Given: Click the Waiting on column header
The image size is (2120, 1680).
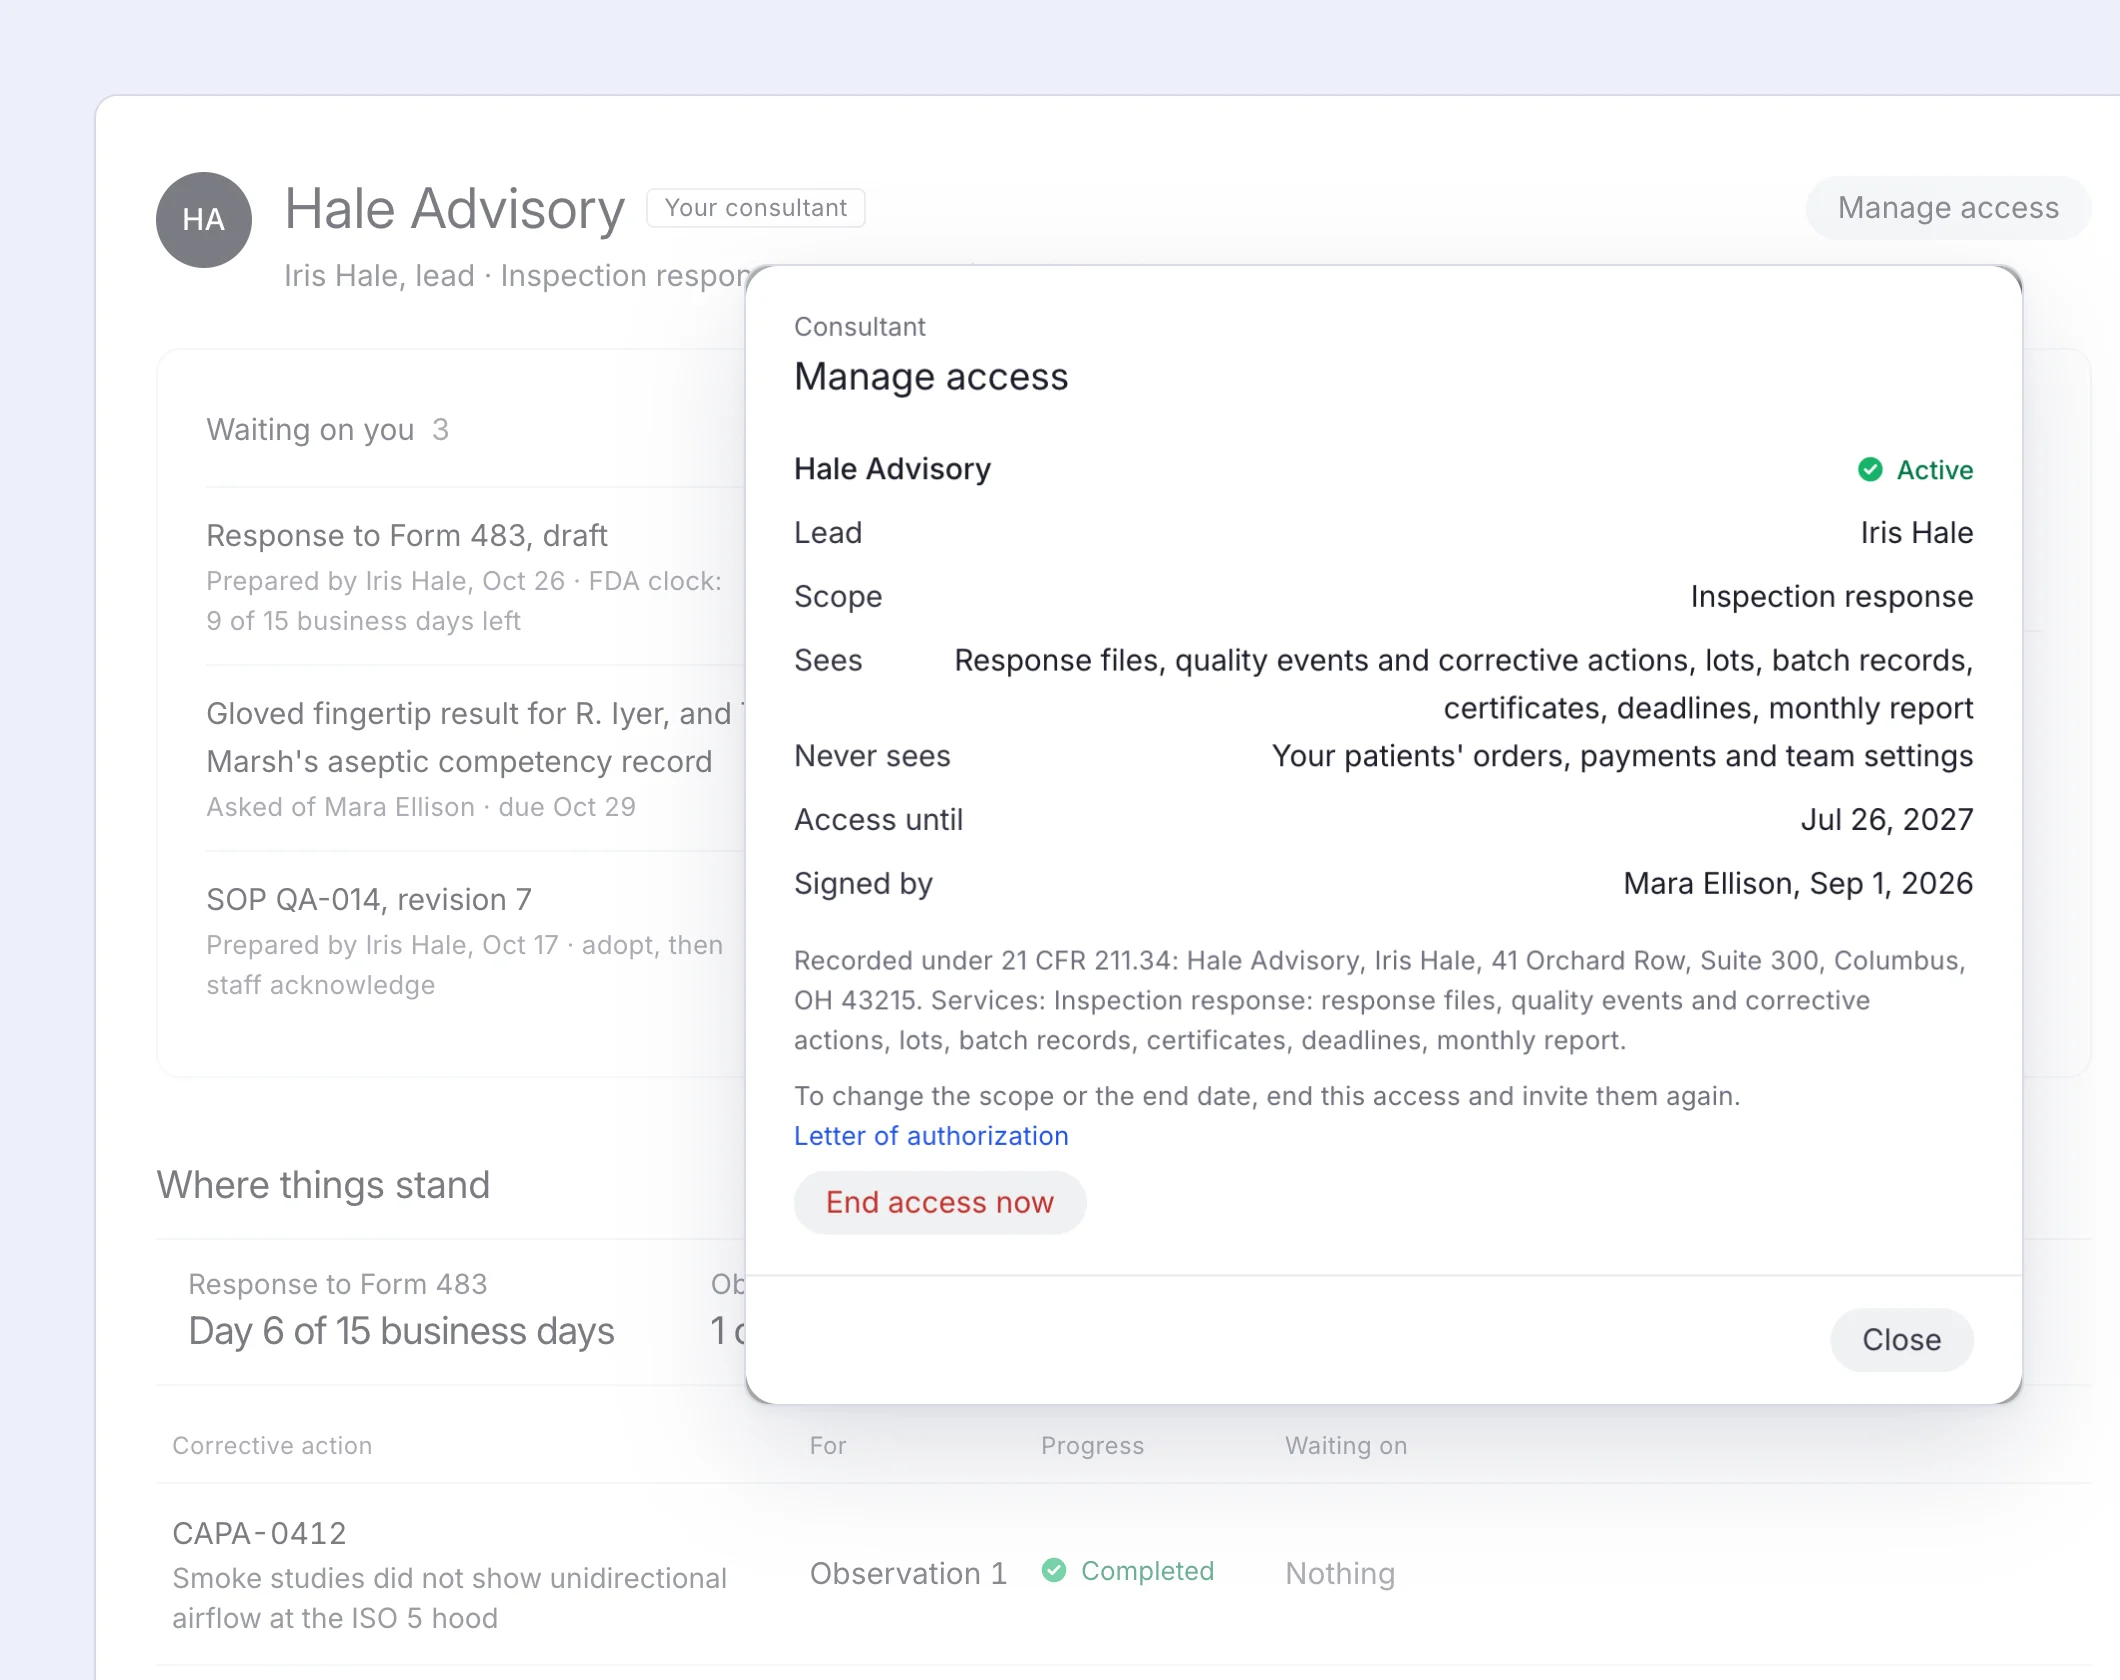Looking at the screenshot, I should 1346,1446.
